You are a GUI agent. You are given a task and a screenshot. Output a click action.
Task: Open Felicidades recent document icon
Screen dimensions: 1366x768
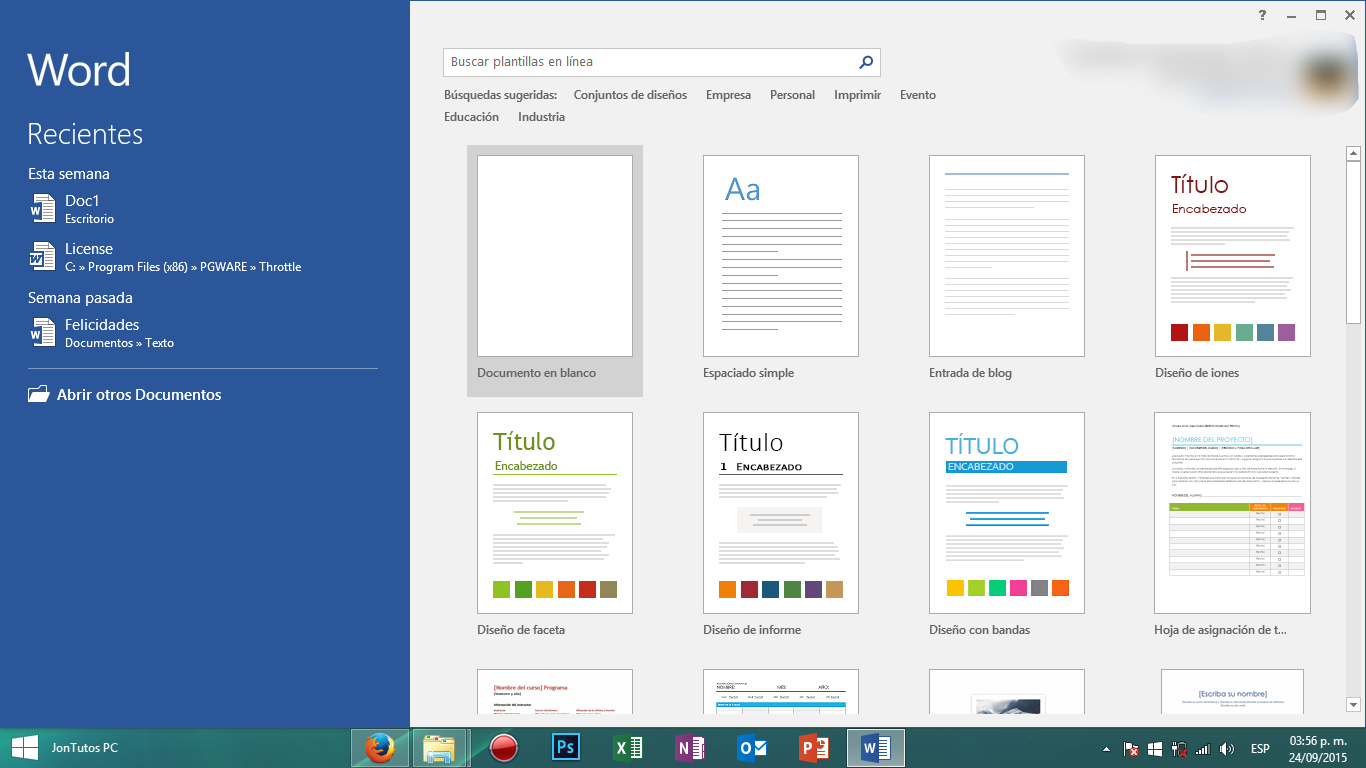tap(42, 332)
